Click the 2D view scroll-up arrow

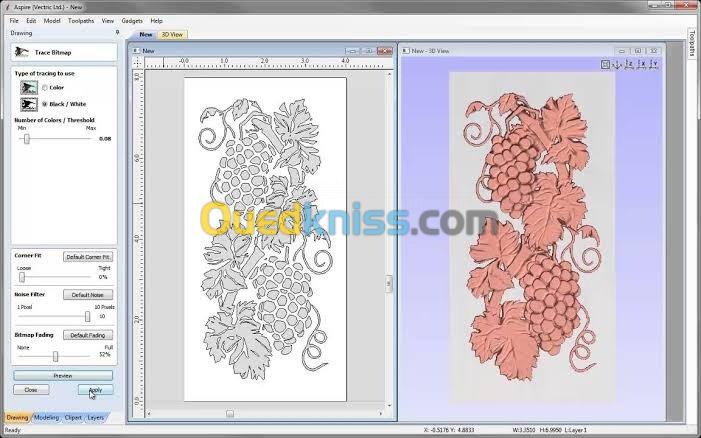pyautogui.click(x=389, y=73)
